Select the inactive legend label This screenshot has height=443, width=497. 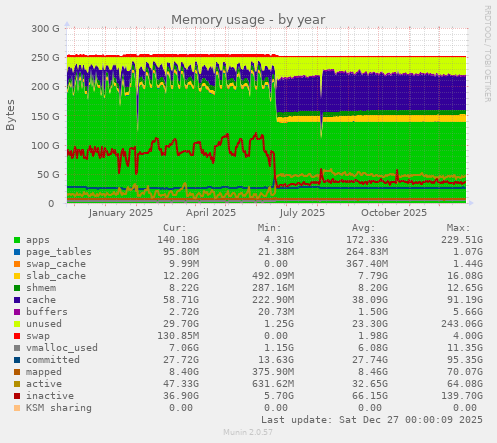pos(50,396)
